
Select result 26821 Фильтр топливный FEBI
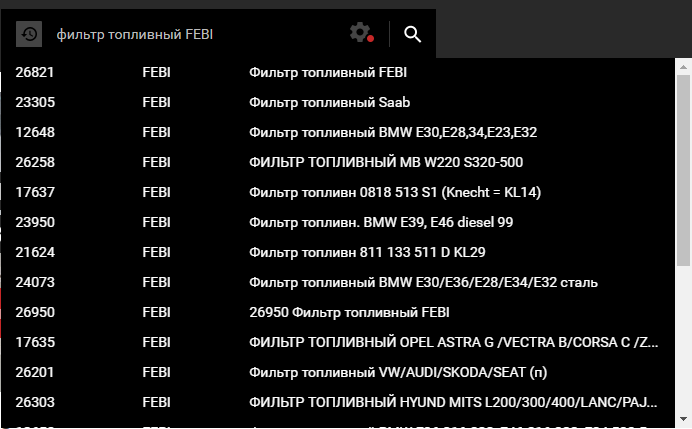(x=338, y=72)
